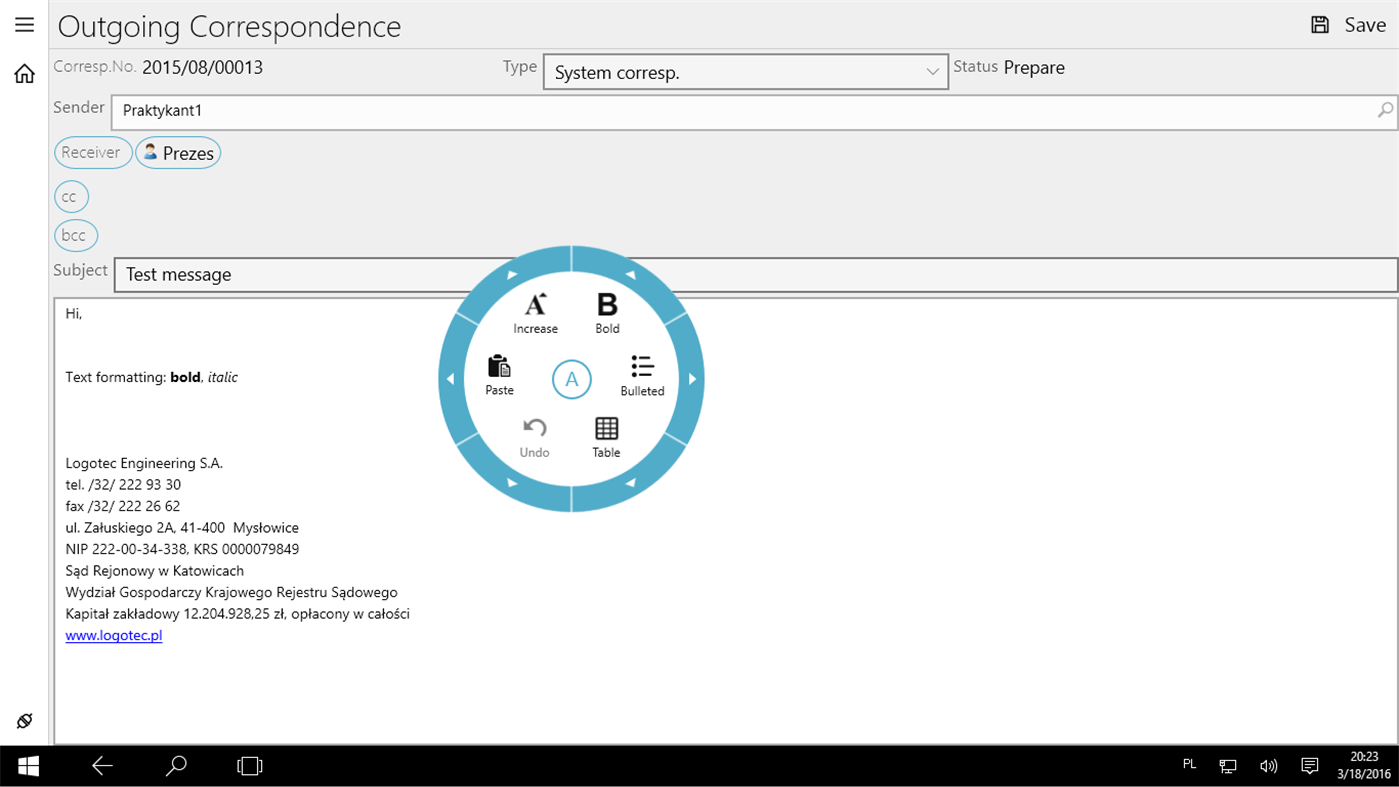The width and height of the screenshot is (1399, 787).
Task: Expand radial menu top-left arrow
Action: [x=512, y=275]
